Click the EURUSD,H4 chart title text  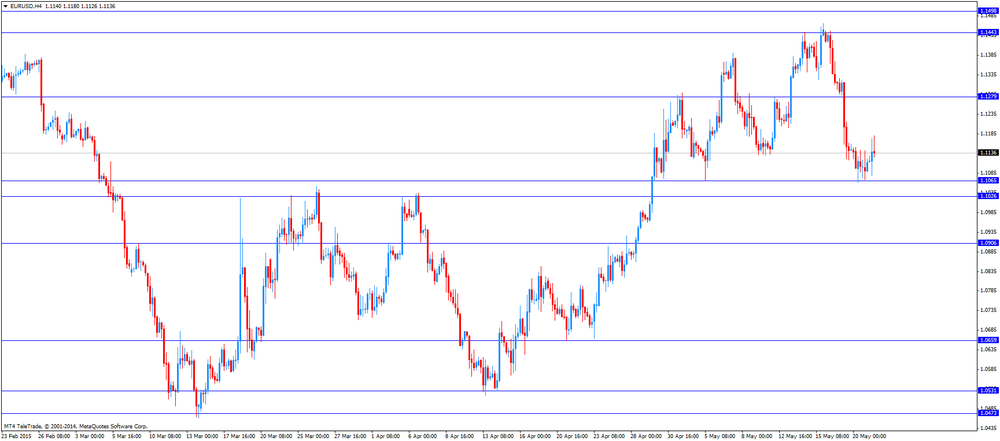tap(26, 5)
